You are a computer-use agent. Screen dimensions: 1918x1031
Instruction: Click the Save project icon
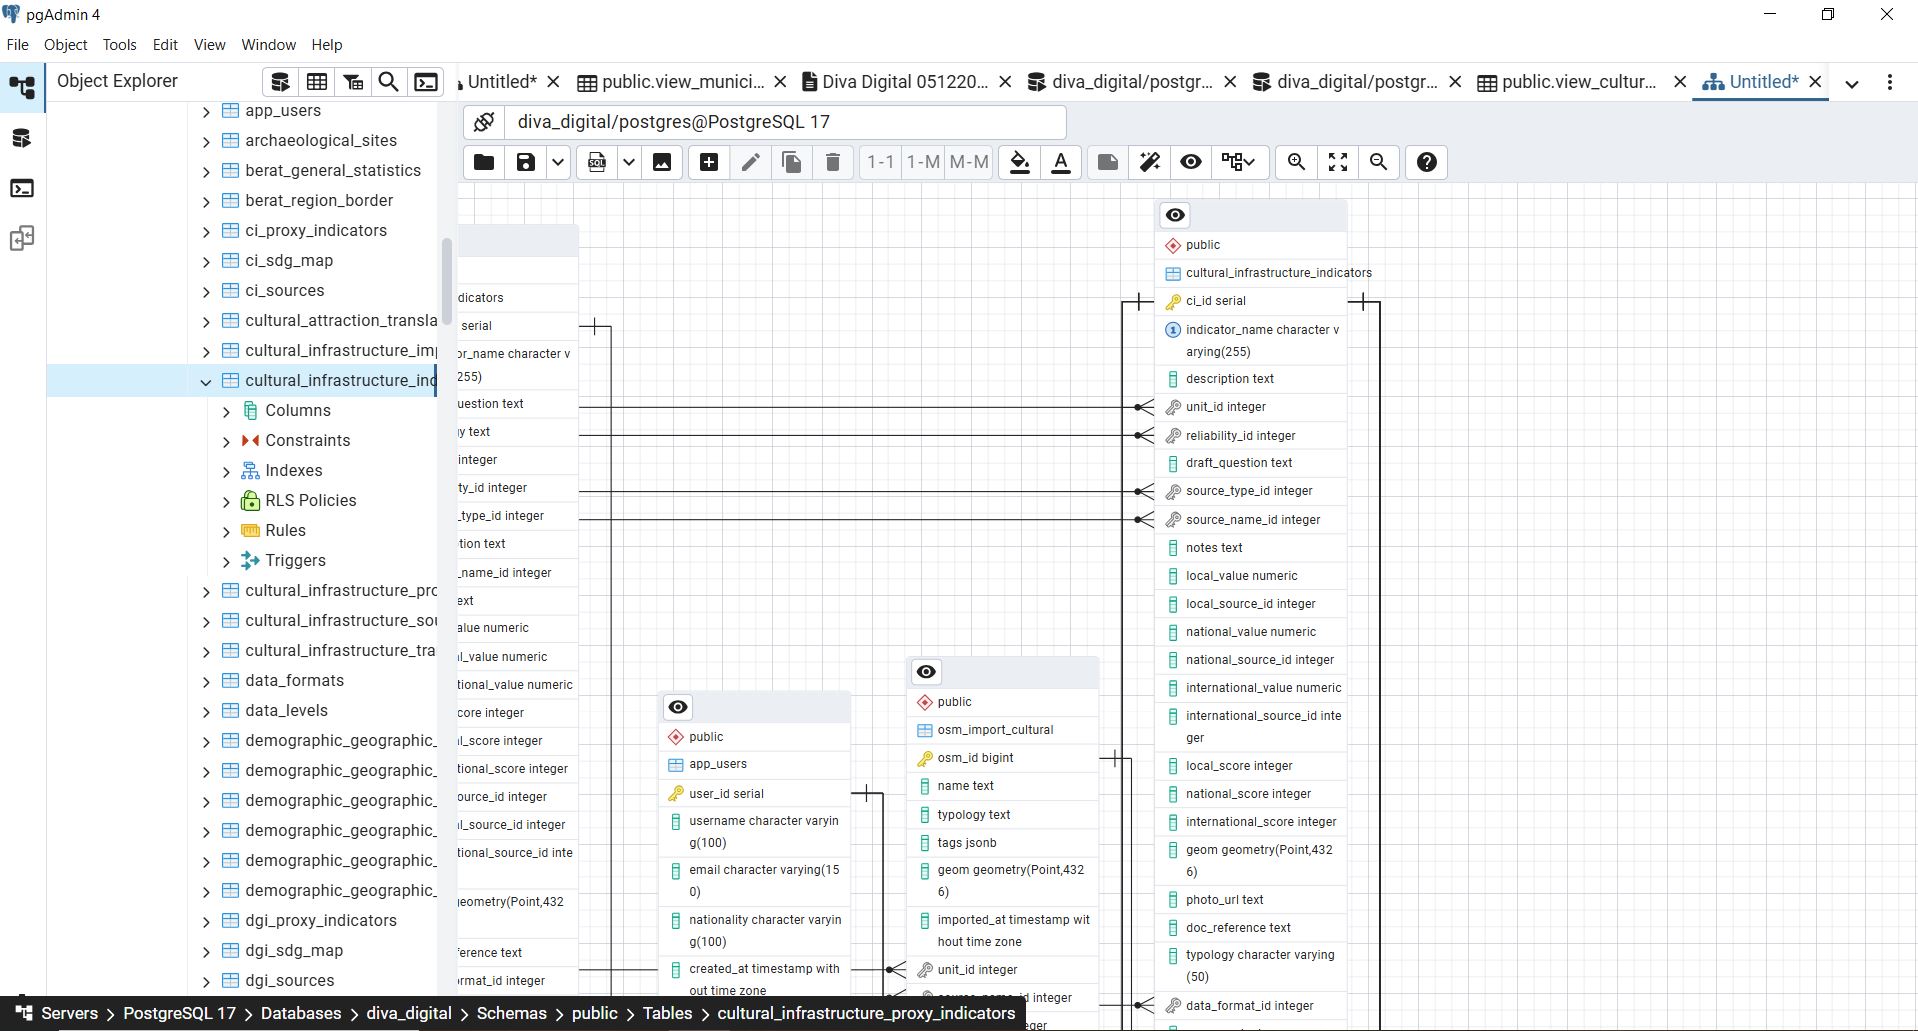[x=525, y=162]
